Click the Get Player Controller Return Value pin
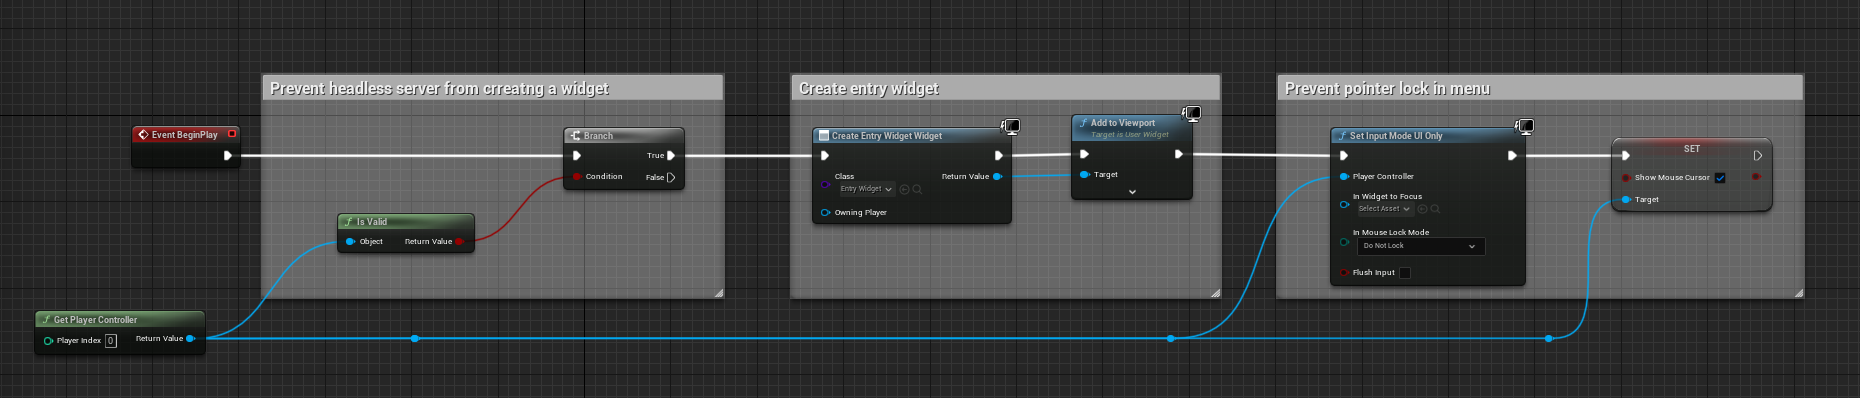1860x398 pixels. (190, 338)
